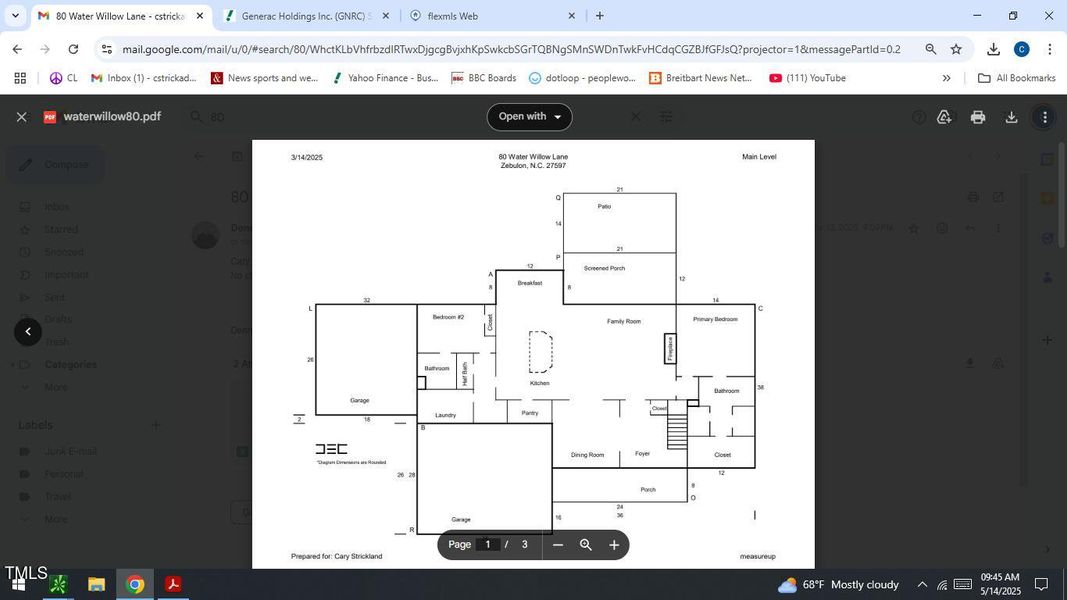Image resolution: width=1067 pixels, height=600 pixels.
Task: Print the floor plan PDF
Action: (978, 117)
